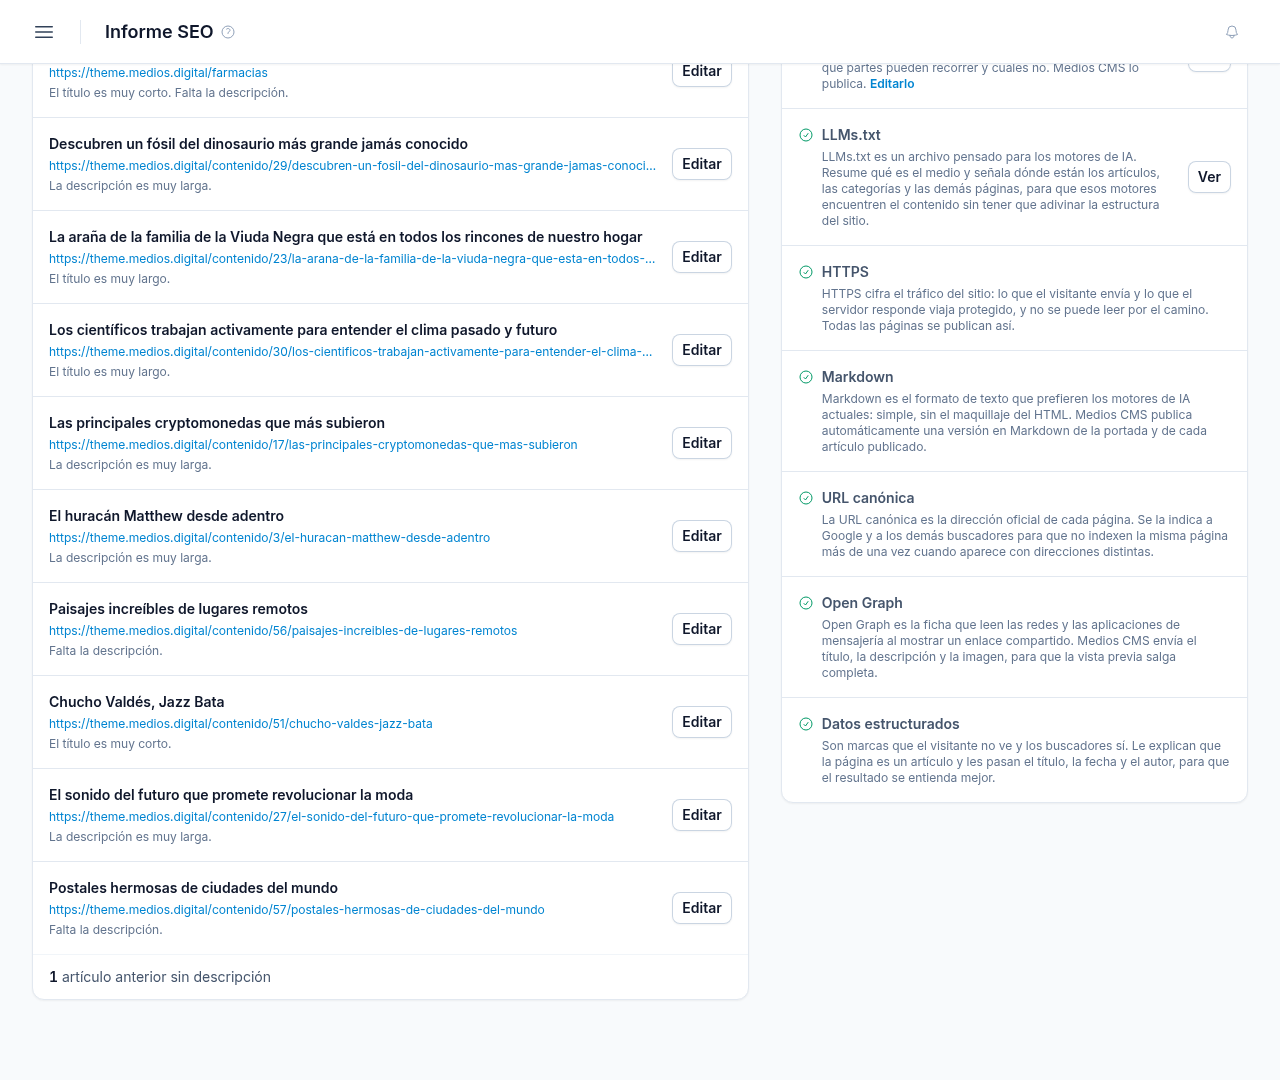Edit the Chucho Valdés article

pos(702,722)
